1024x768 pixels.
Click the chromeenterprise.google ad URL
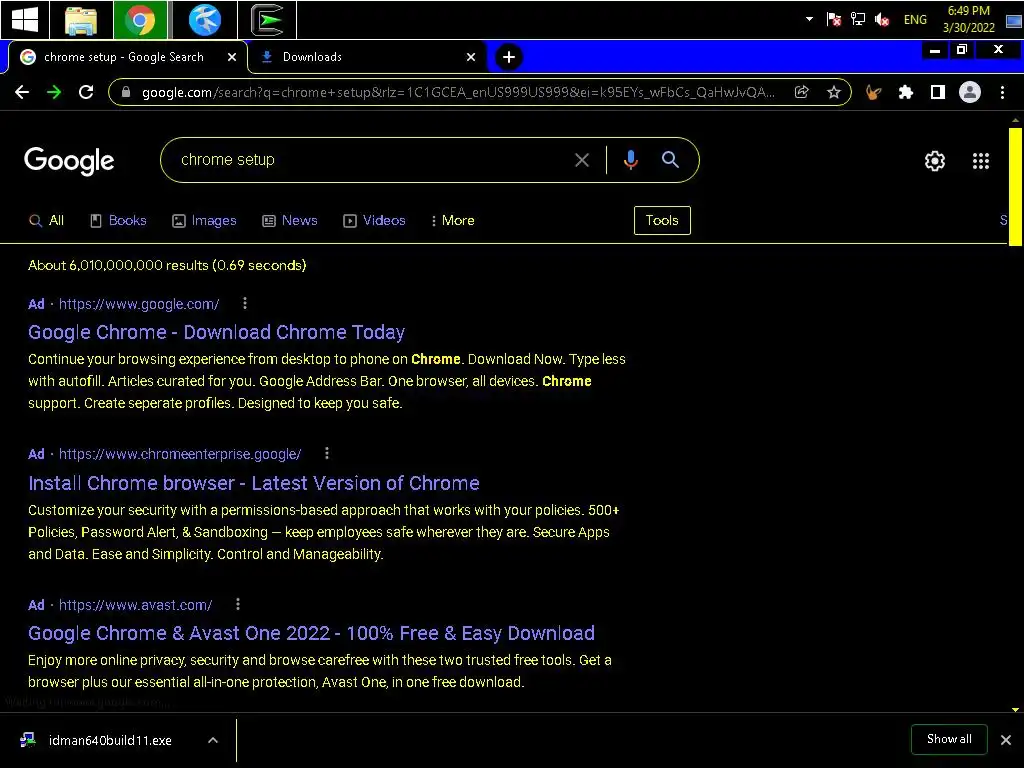pos(180,454)
